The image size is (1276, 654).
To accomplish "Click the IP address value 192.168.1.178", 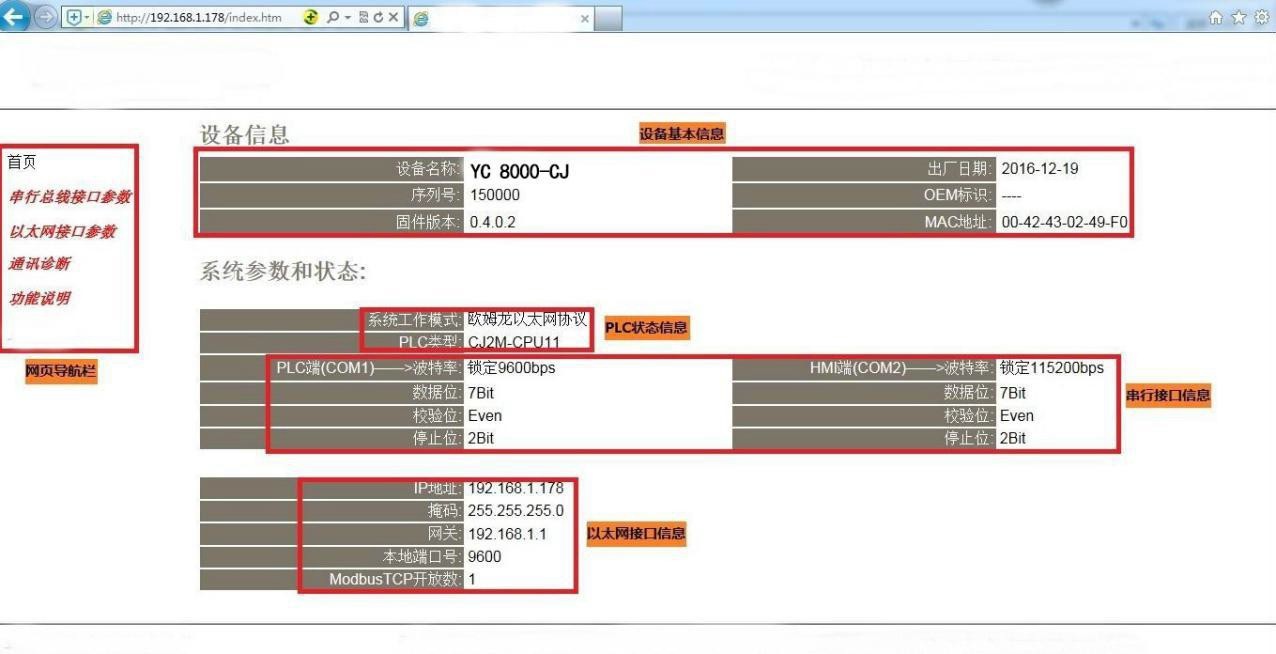I will point(516,488).
